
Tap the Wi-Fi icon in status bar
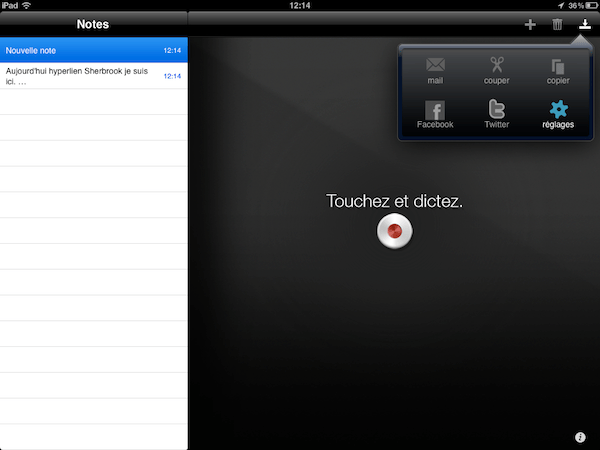click(25, 5)
